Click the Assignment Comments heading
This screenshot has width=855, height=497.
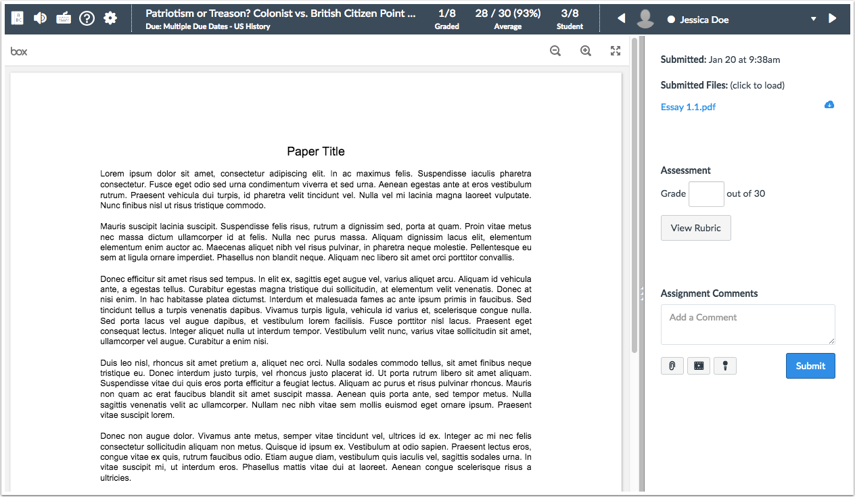click(709, 294)
